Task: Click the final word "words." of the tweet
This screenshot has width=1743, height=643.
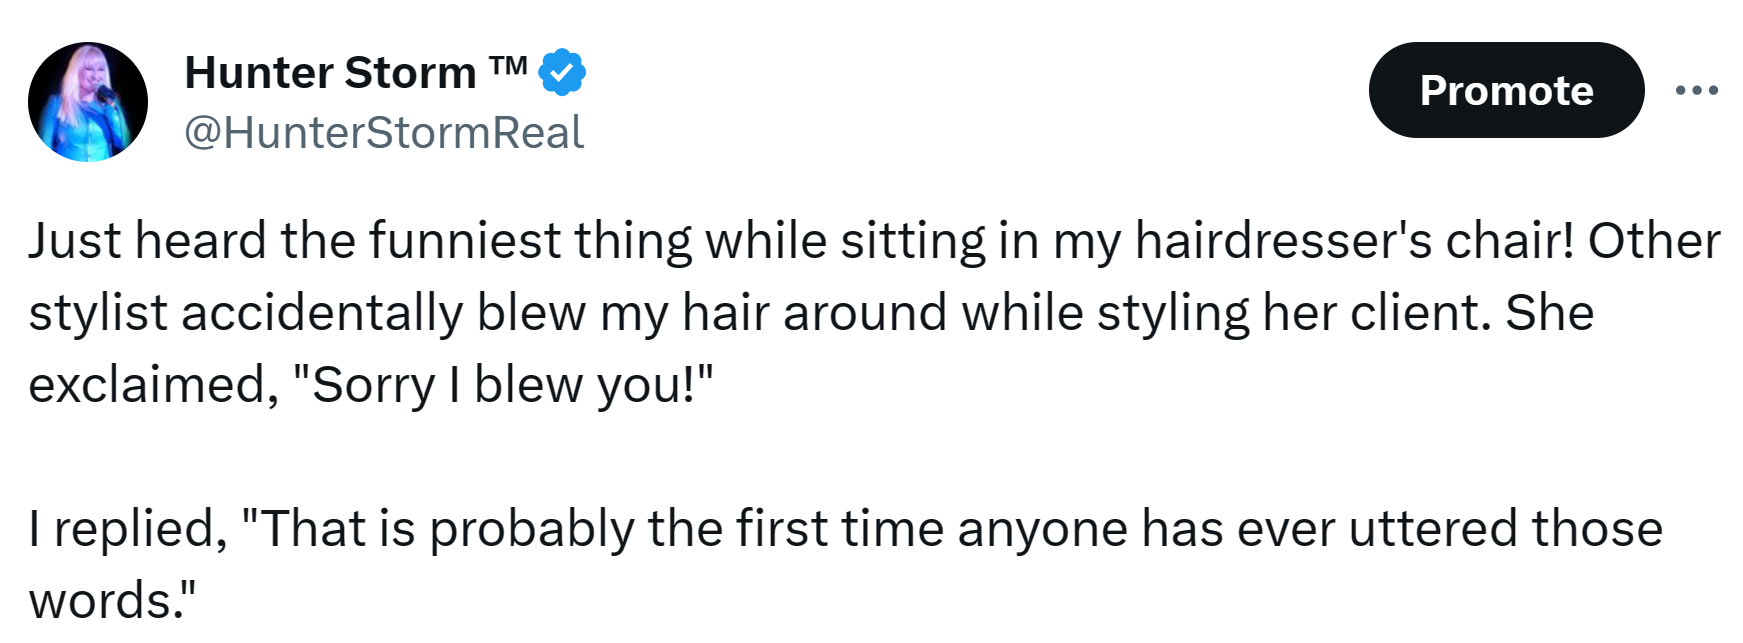Action: click(x=112, y=601)
